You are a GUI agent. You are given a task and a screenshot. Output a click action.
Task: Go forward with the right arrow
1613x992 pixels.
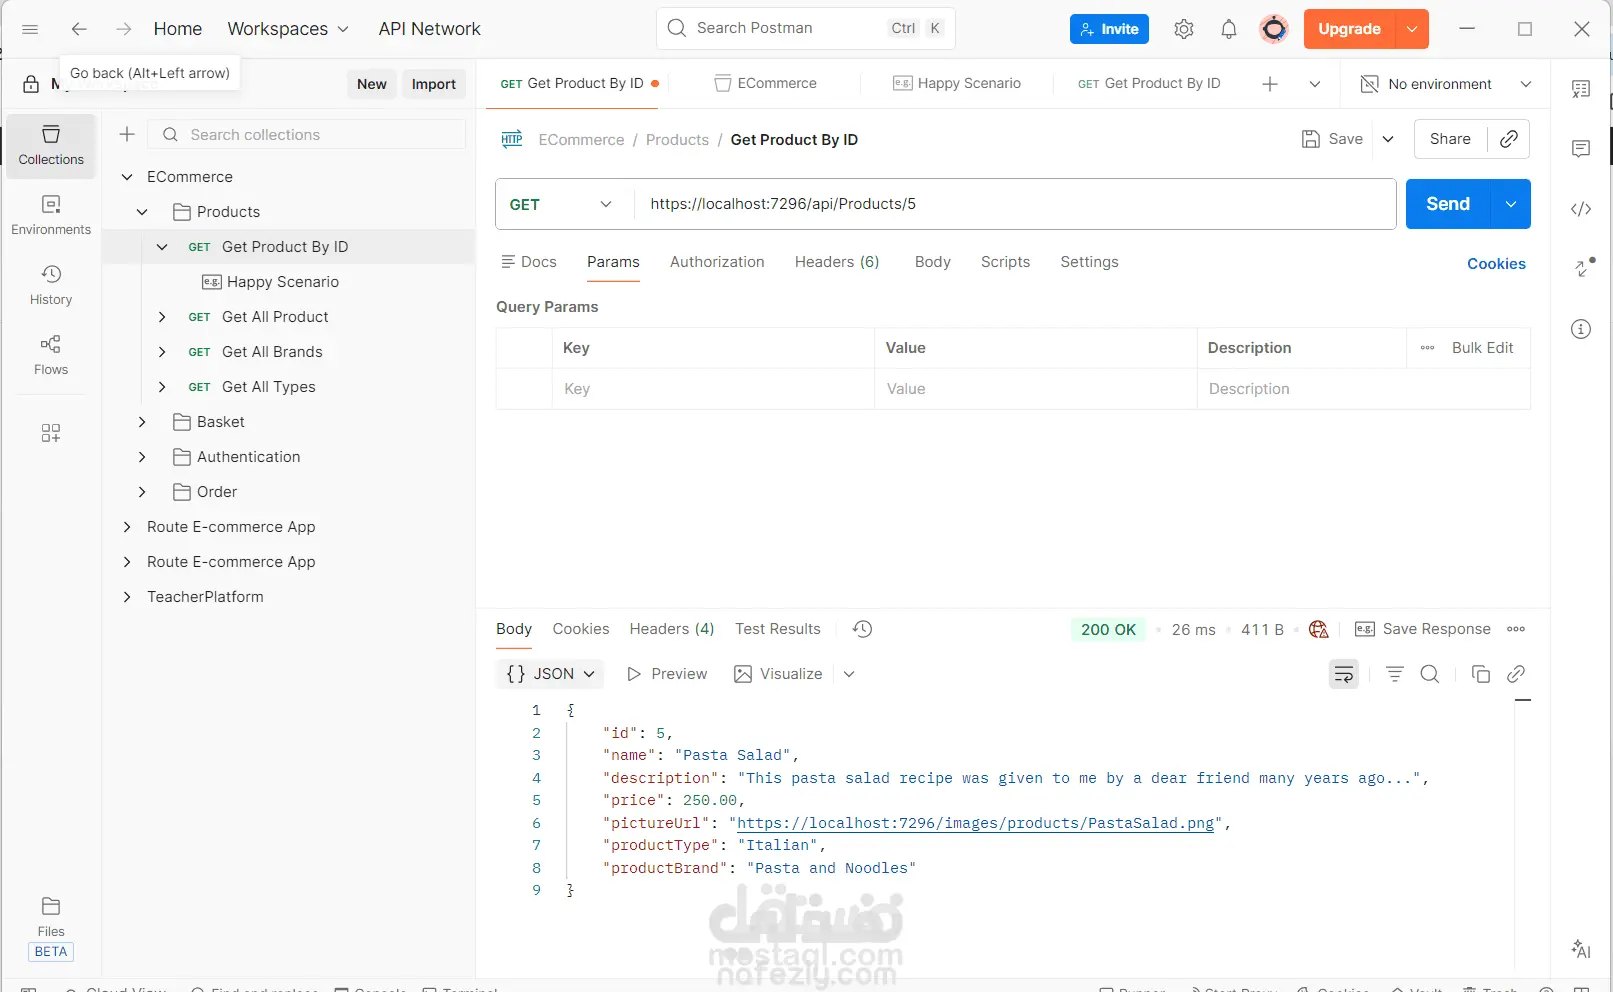point(123,29)
